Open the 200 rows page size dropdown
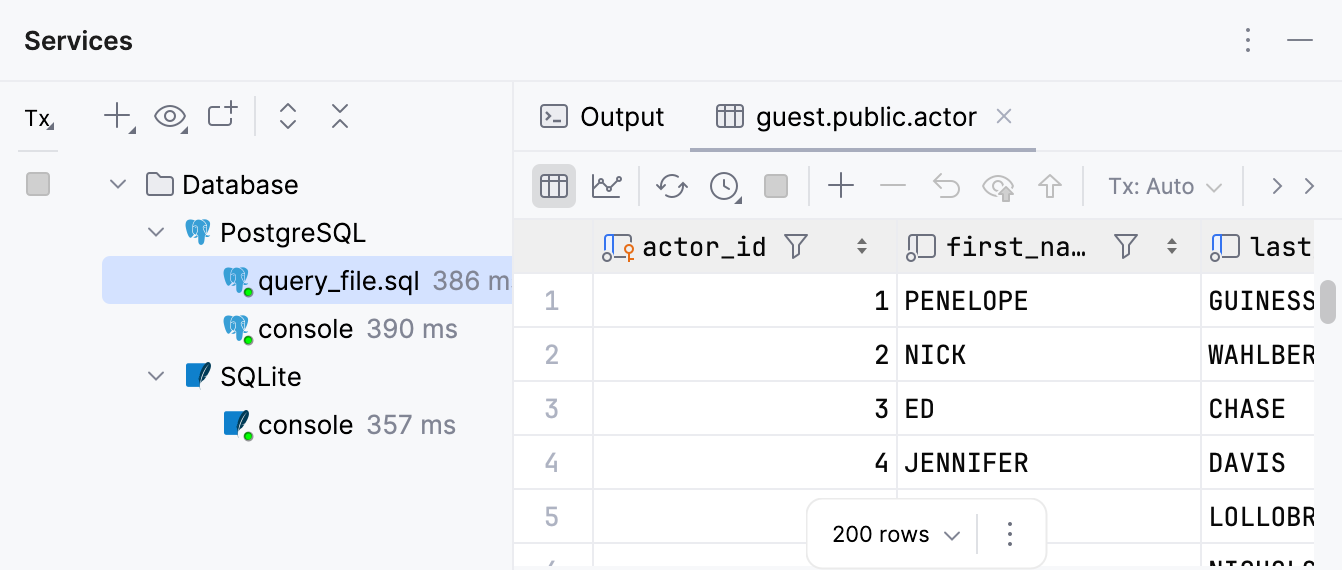 [896, 535]
